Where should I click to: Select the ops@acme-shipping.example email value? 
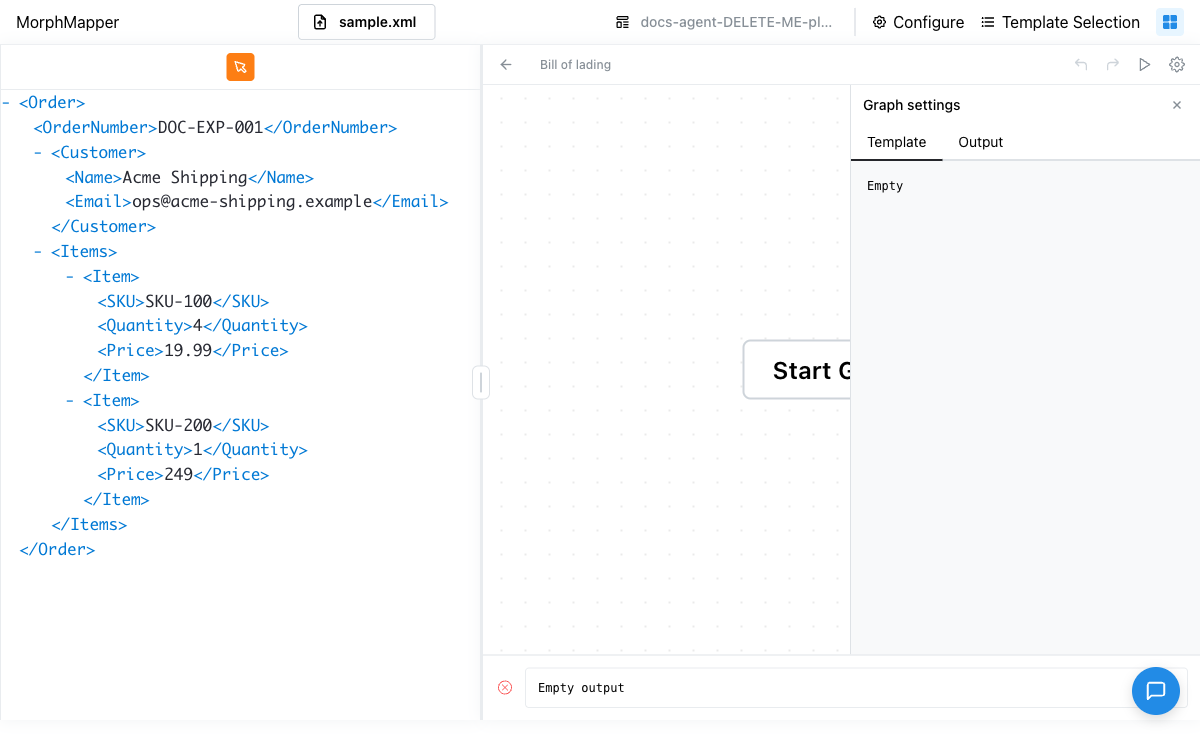(x=252, y=202)
